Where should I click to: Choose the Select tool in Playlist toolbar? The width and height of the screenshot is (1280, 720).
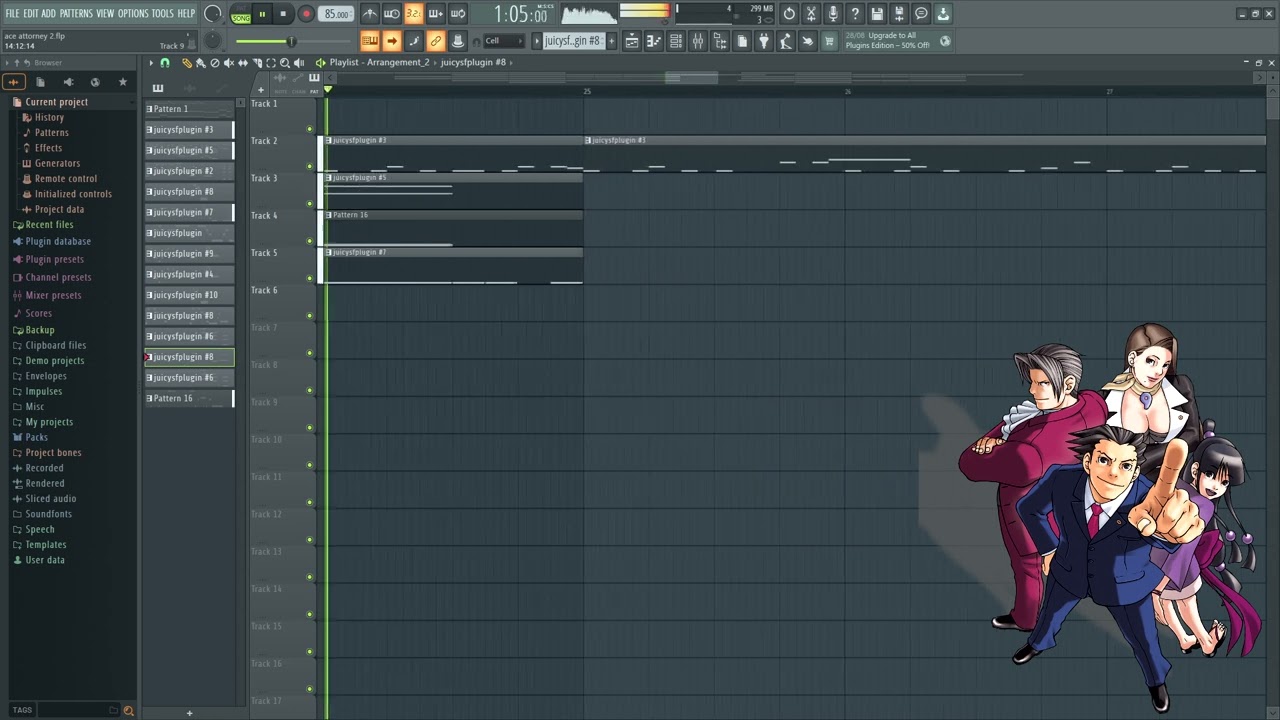pos(271,63)
